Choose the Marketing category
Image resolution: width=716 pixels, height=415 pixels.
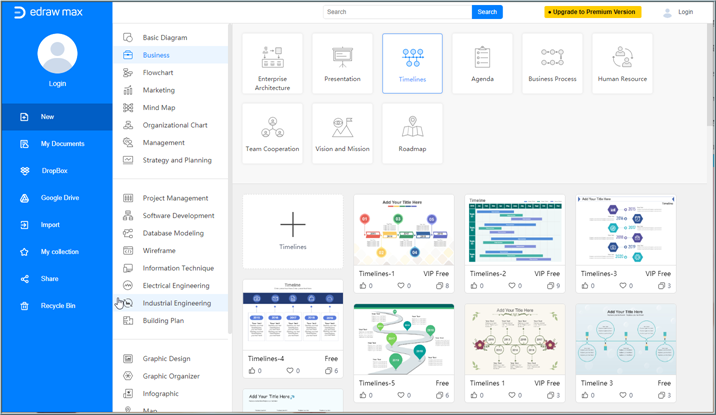coord(170,90)
